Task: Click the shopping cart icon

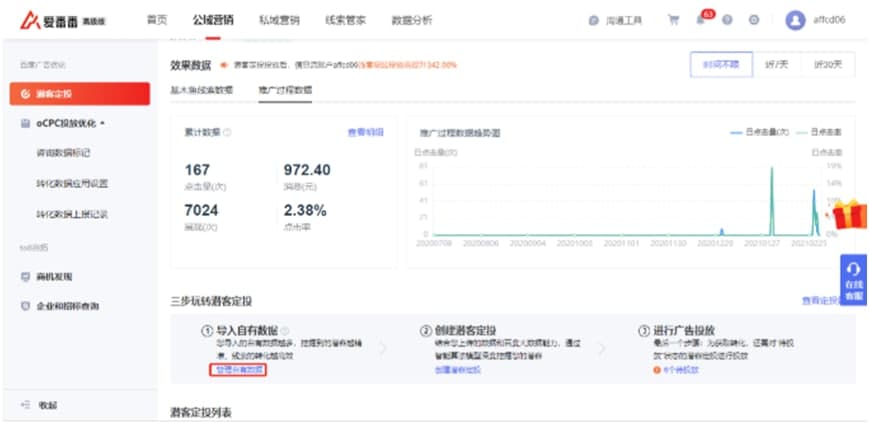Action: coord(673,20)
